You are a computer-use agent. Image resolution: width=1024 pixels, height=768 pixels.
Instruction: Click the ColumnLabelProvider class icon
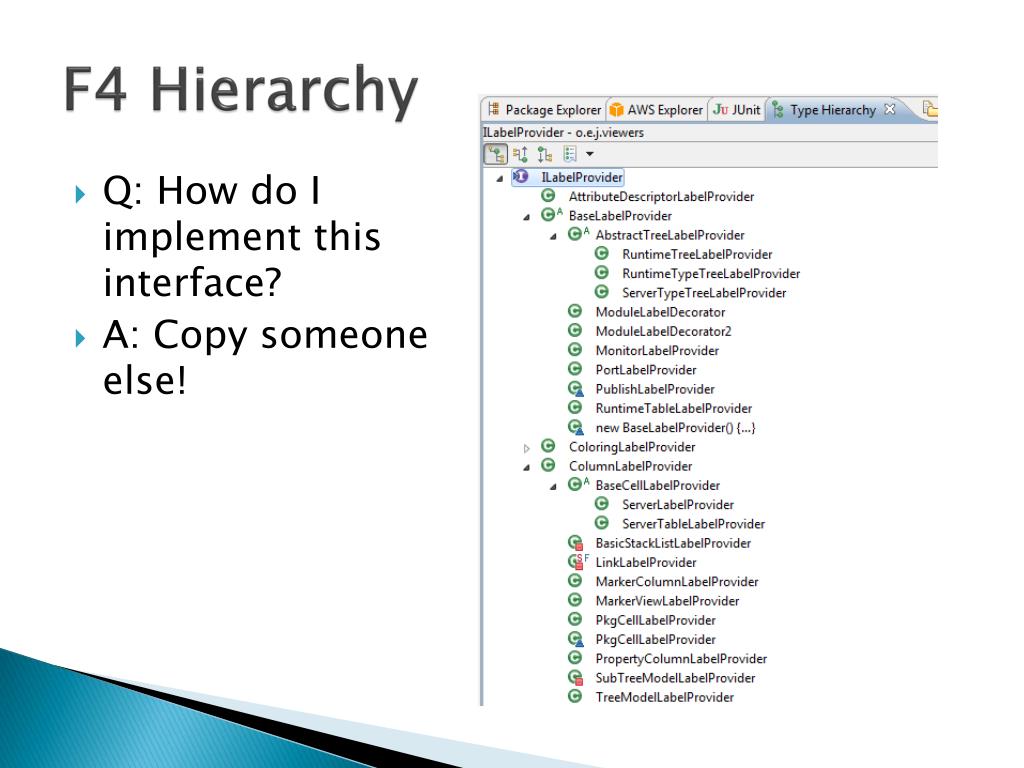(x=548, y=465)
